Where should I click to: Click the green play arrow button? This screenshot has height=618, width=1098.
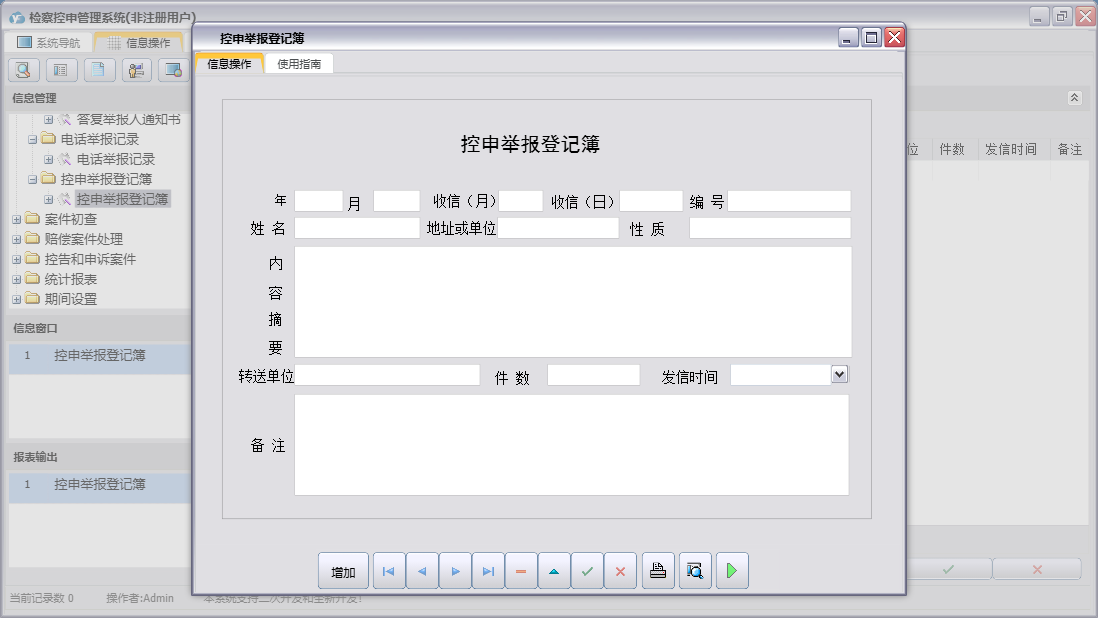pos(732,571)
